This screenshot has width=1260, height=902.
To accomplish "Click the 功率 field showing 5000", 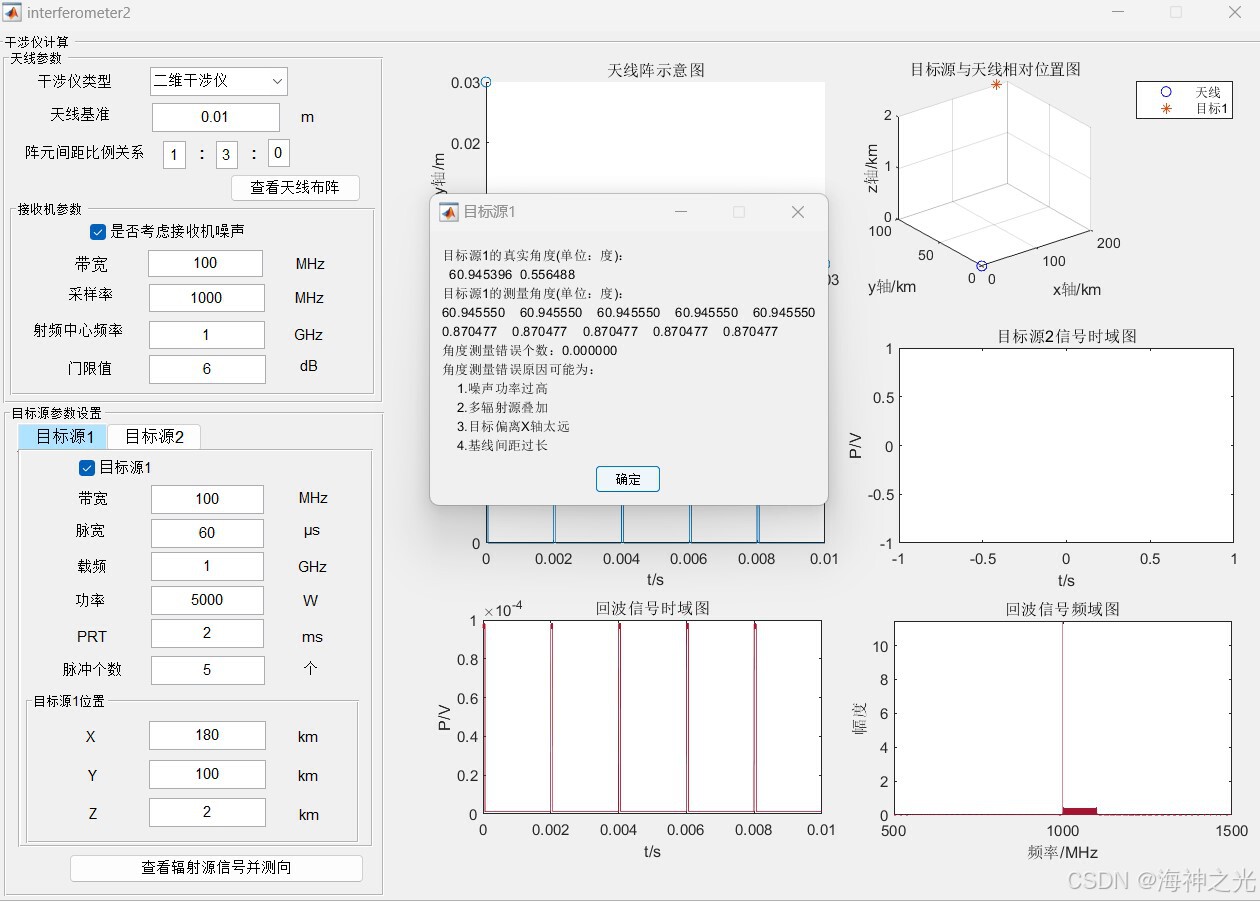I will click(x=207, y=600).
